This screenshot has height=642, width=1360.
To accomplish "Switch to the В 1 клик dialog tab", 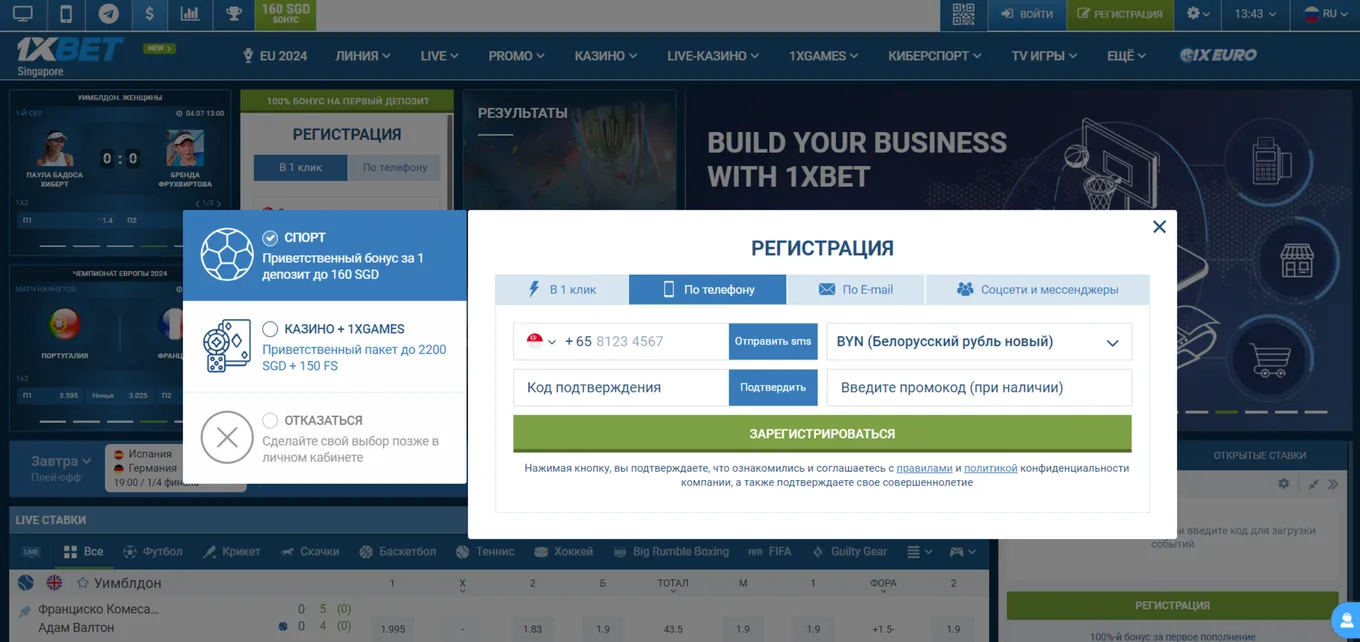I will point(562,289).
